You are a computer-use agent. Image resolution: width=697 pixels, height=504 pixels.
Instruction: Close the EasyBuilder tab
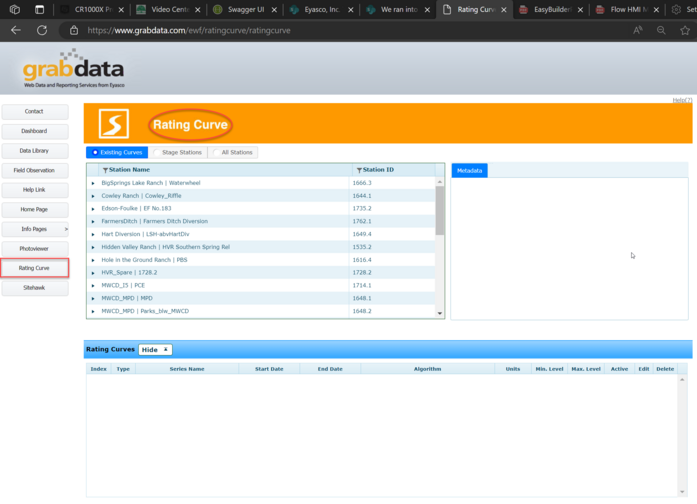point(580,10)
